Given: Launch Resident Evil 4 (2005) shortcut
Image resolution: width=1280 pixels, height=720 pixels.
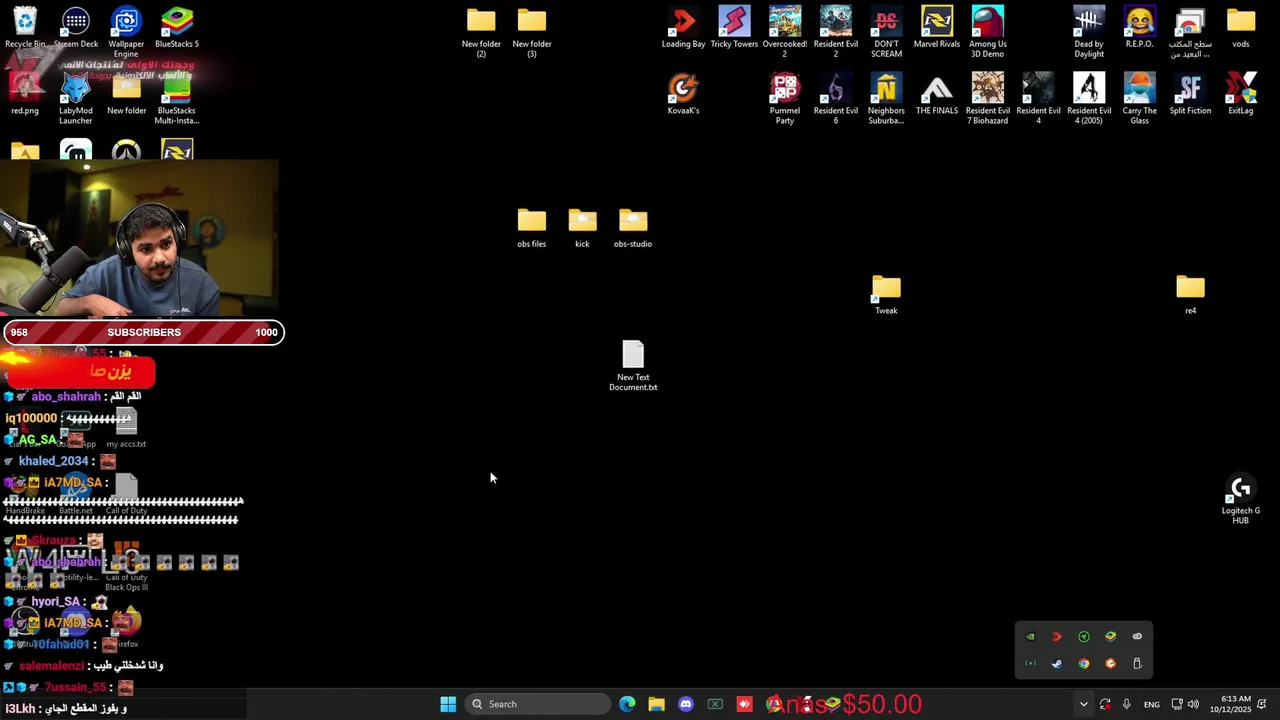Looking at the screenshot, I should tap(1089, 99).
